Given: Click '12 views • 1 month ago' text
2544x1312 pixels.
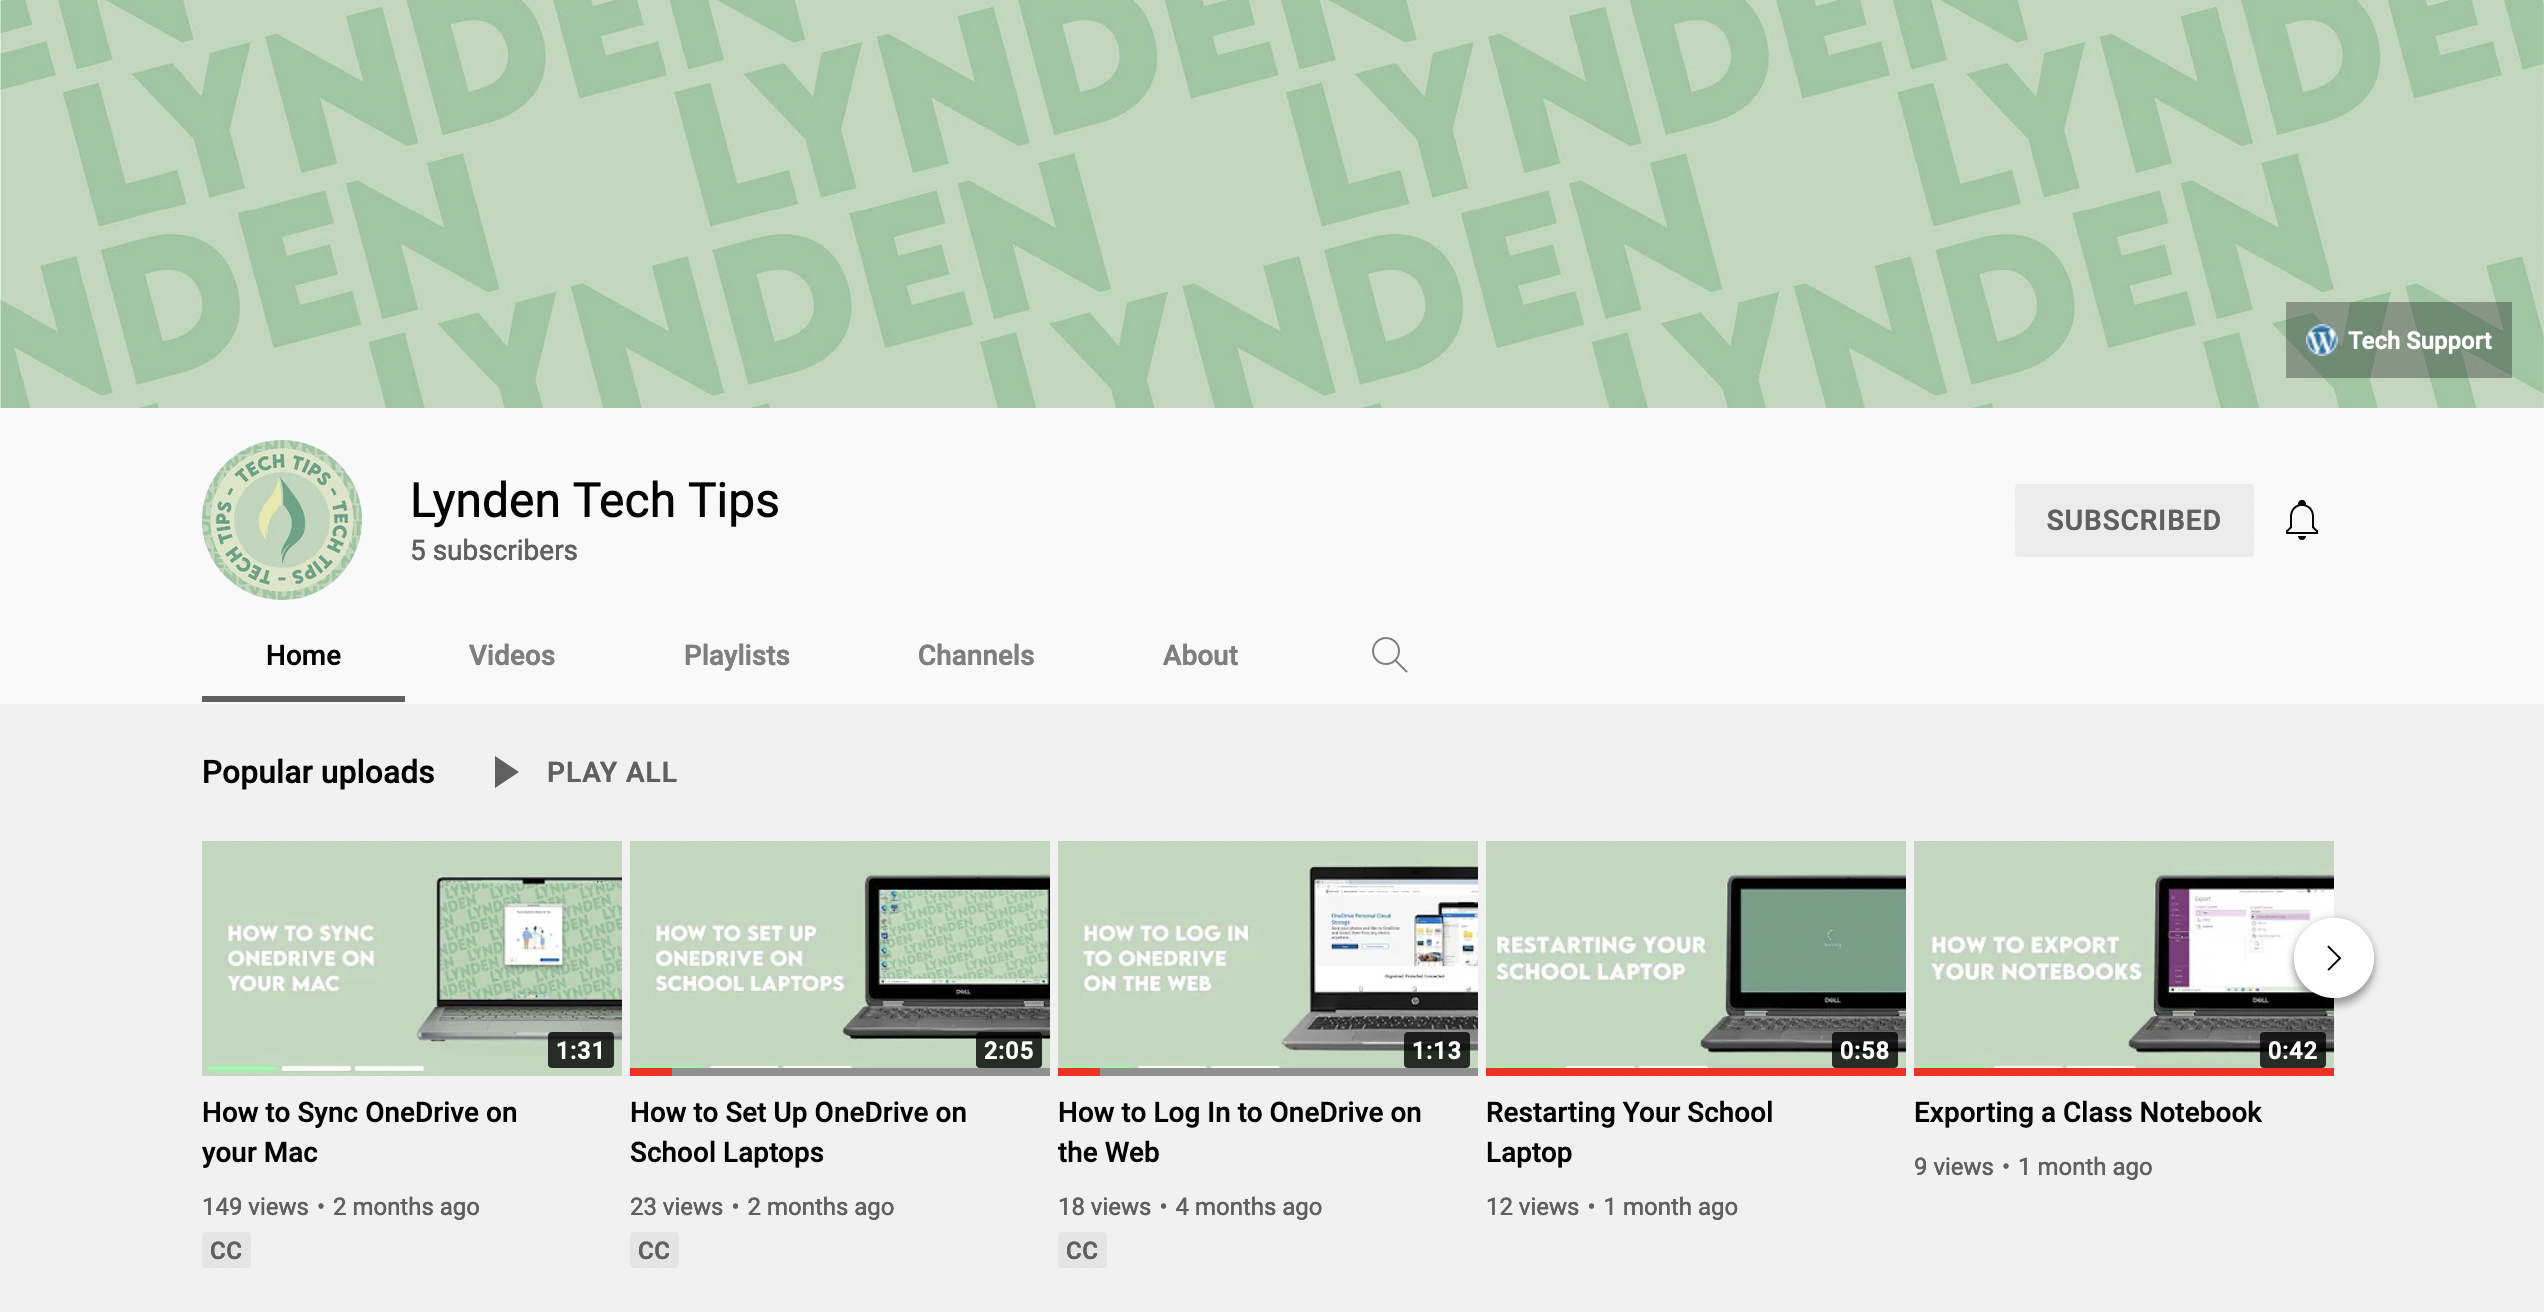Looking at the screenshot, I should (x=1612, y=1206).
